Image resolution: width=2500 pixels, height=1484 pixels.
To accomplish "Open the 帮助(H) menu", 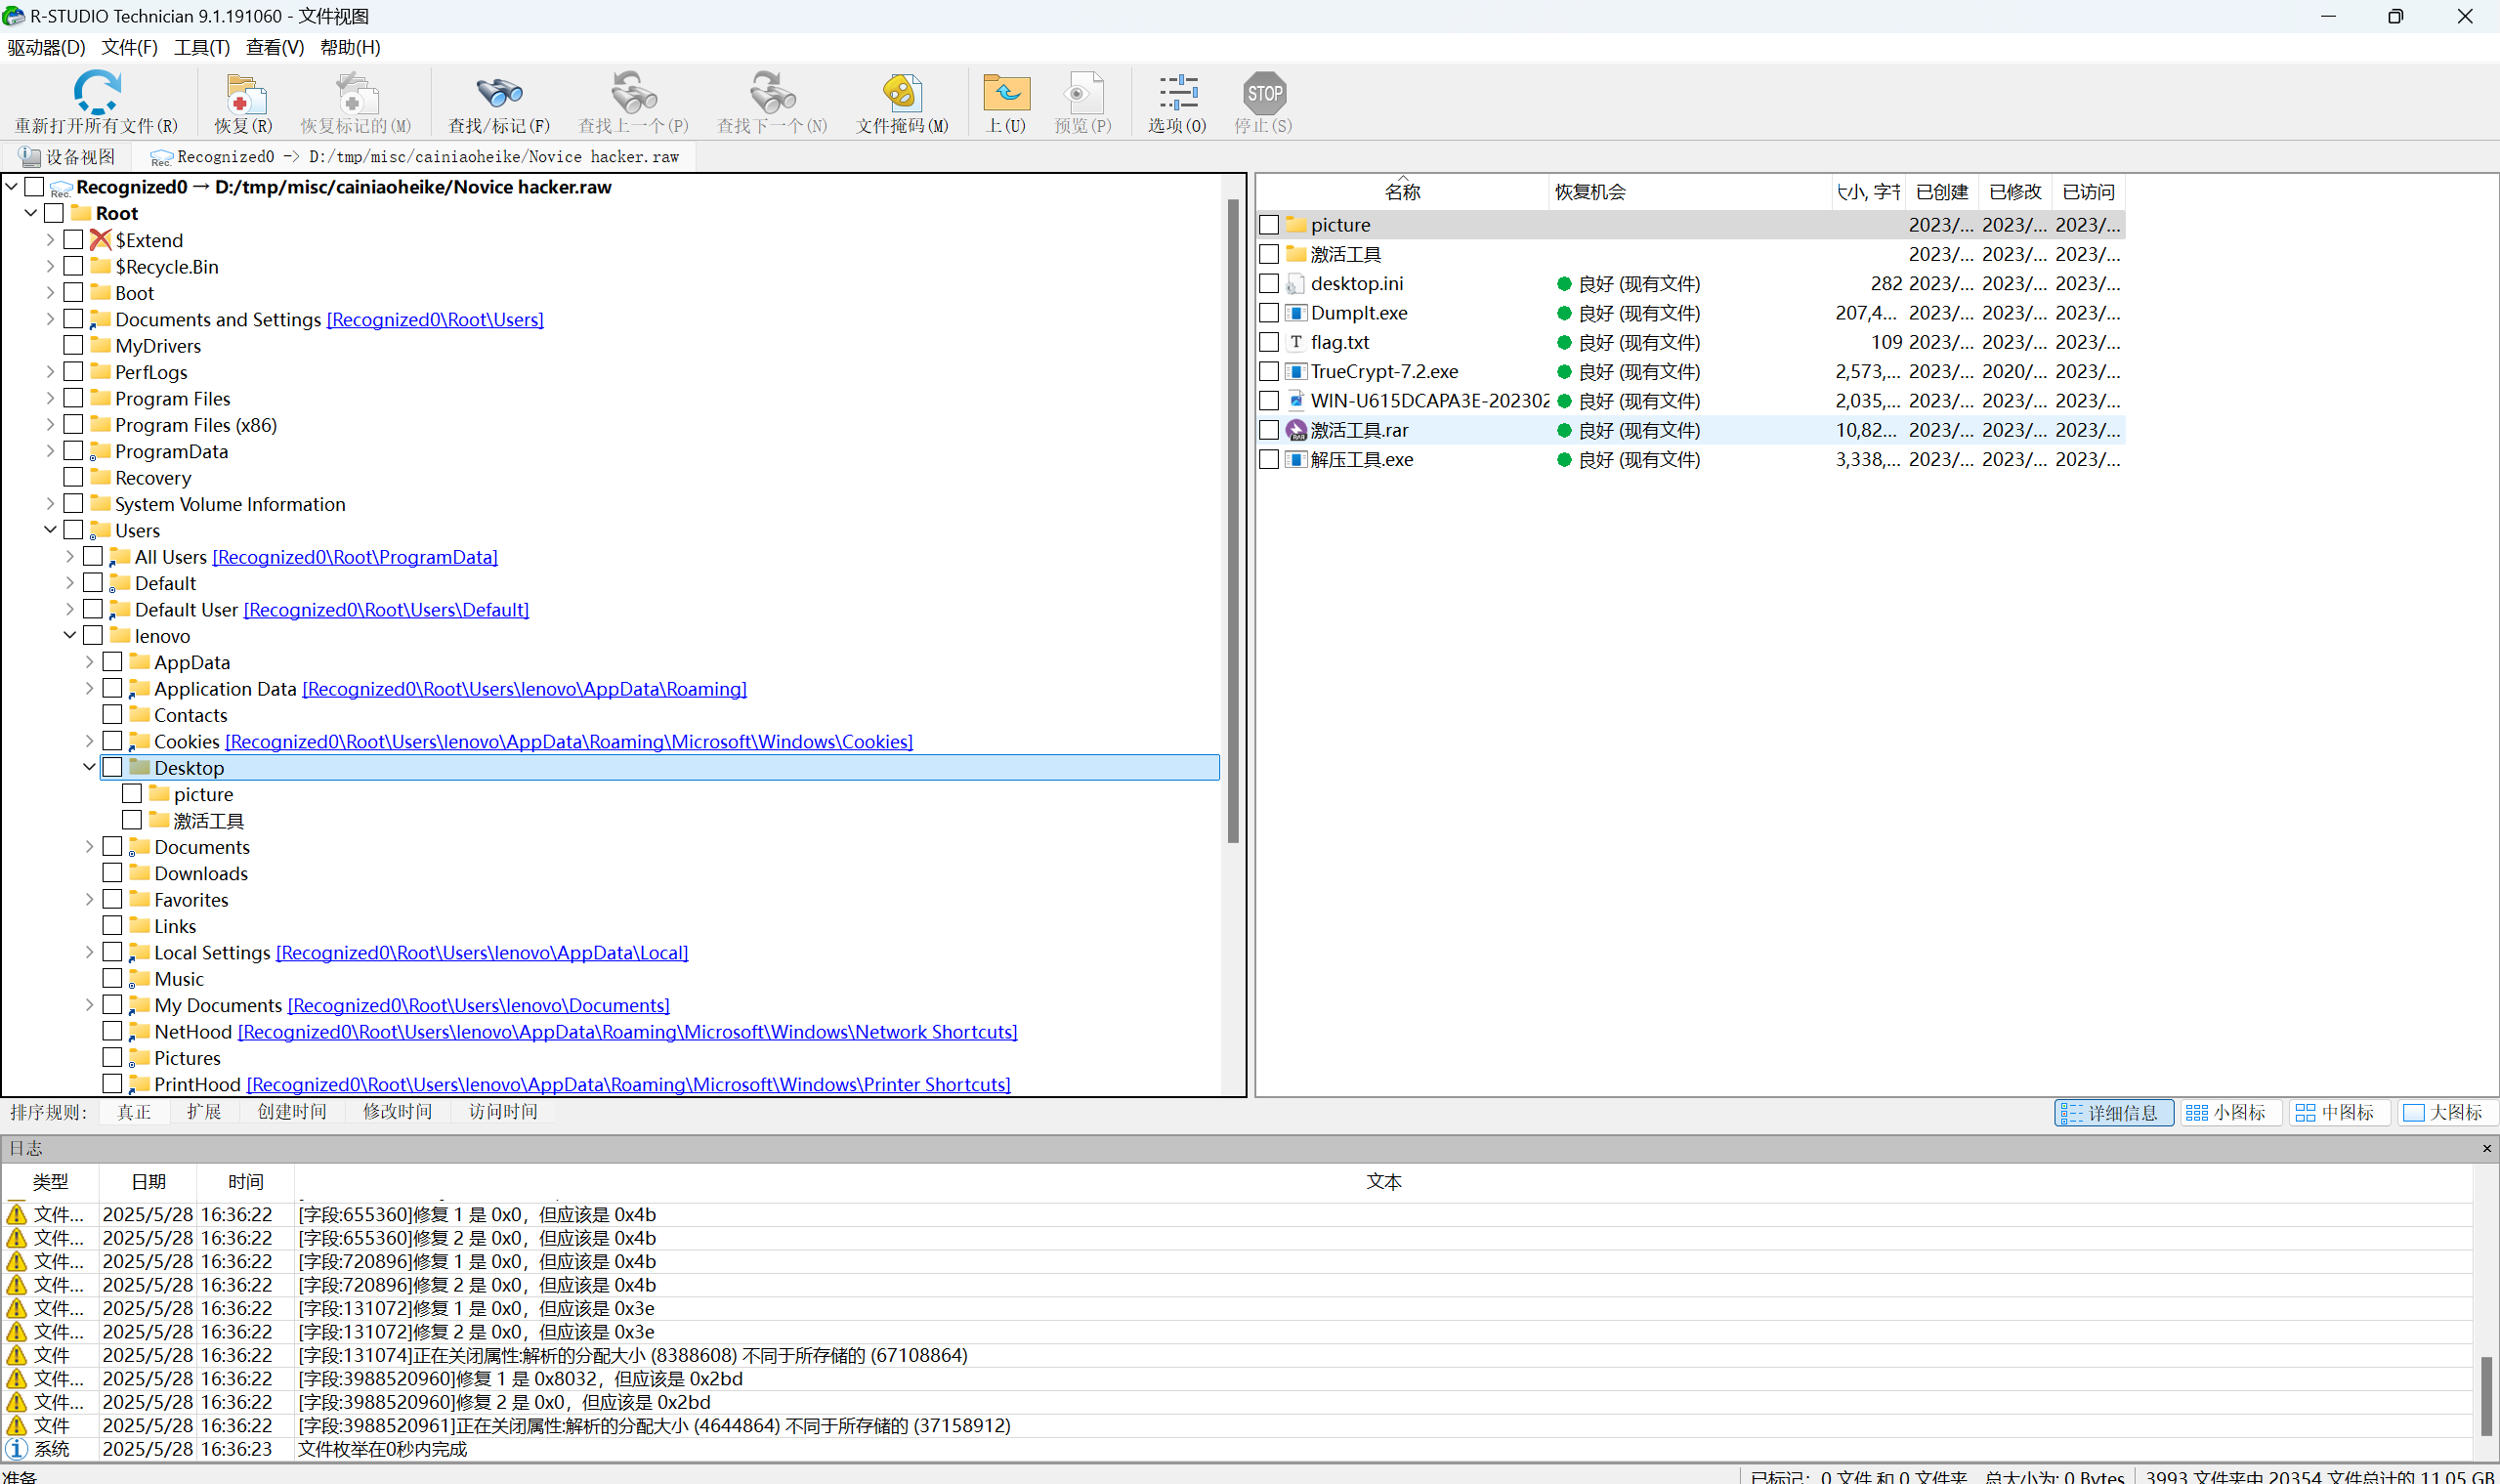I will pyautogui.click(x=350, y=47).
